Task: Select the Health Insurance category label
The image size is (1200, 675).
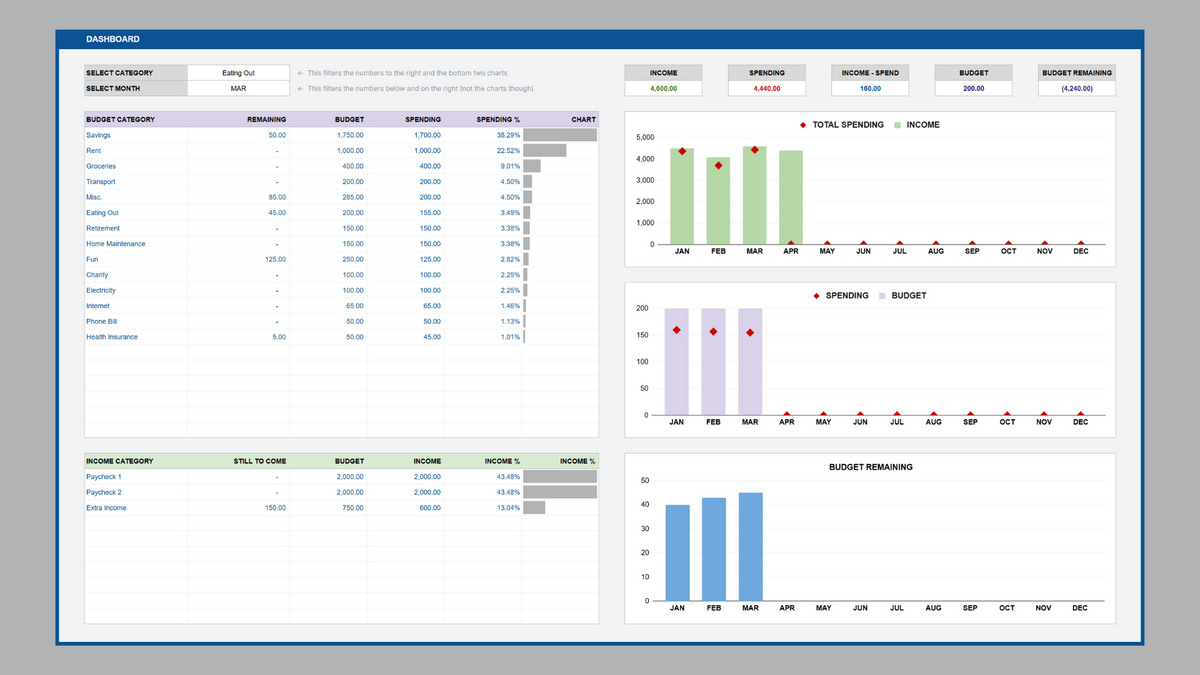Action: coord(112,337)
